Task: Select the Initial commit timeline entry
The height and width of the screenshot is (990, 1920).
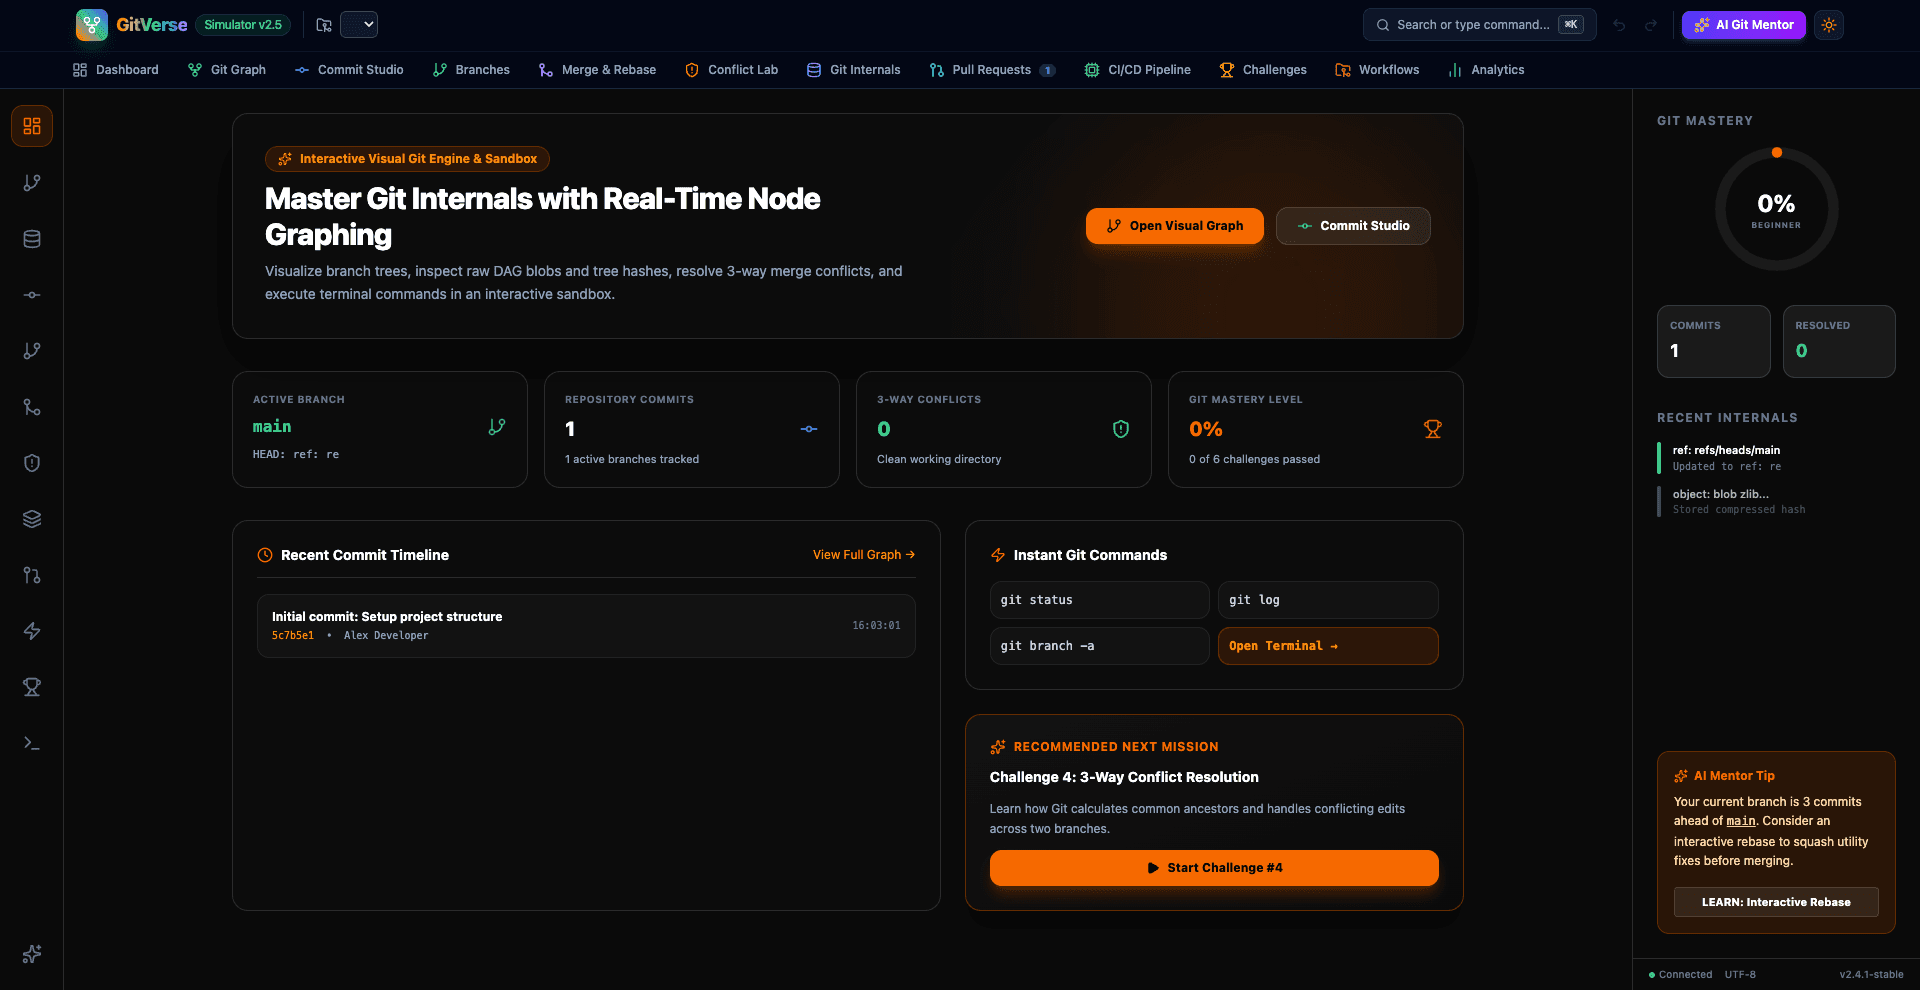Action: 586,626
